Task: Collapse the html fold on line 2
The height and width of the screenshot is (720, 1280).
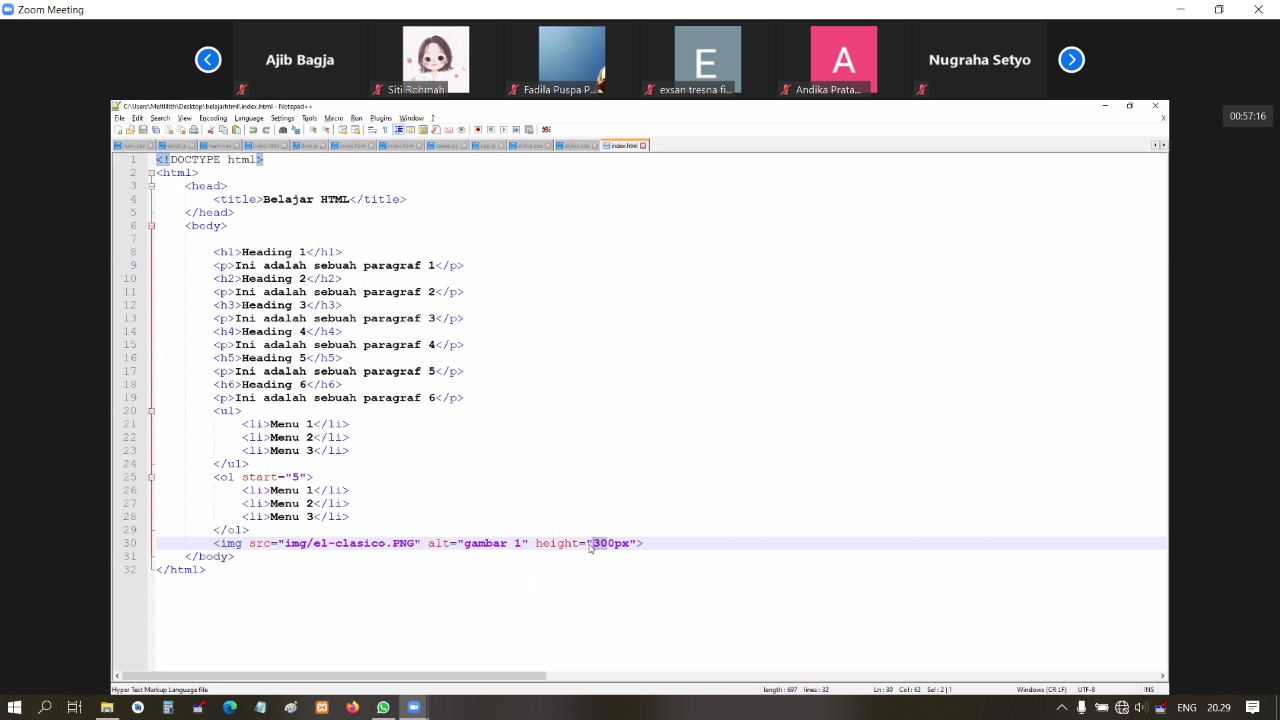Action: pos(152,173)
